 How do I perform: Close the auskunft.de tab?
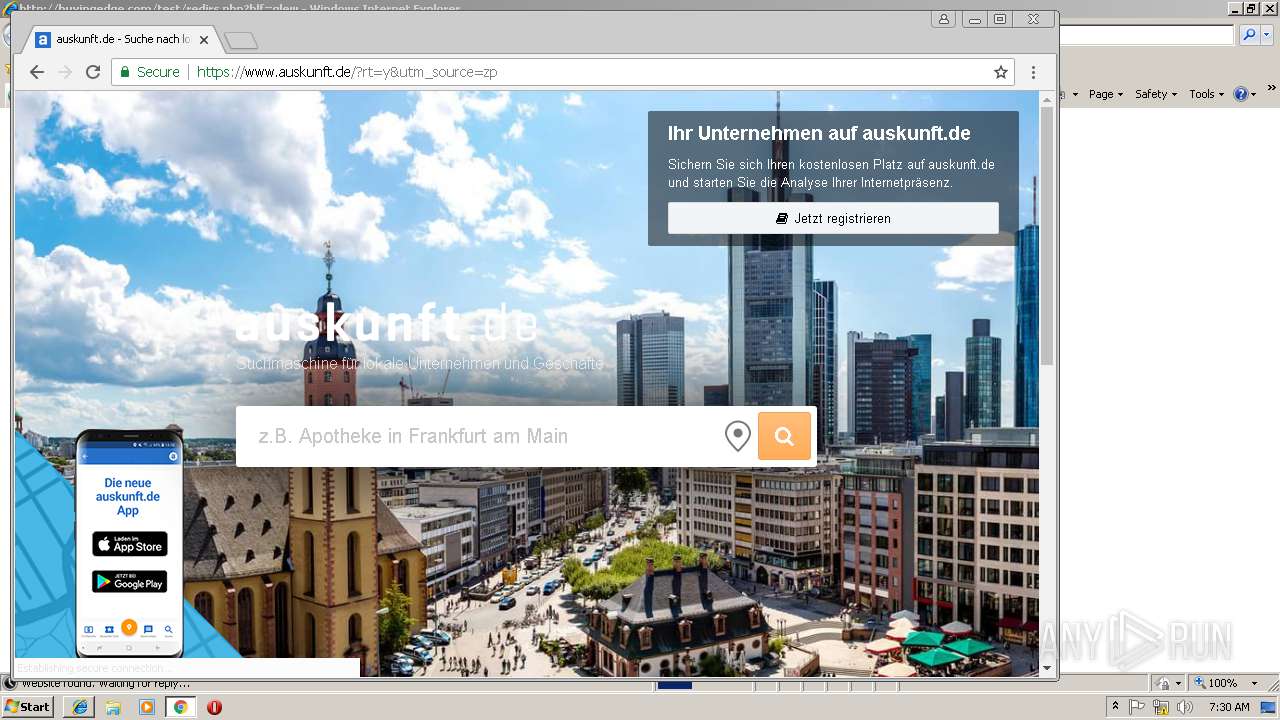coord(204,40)
